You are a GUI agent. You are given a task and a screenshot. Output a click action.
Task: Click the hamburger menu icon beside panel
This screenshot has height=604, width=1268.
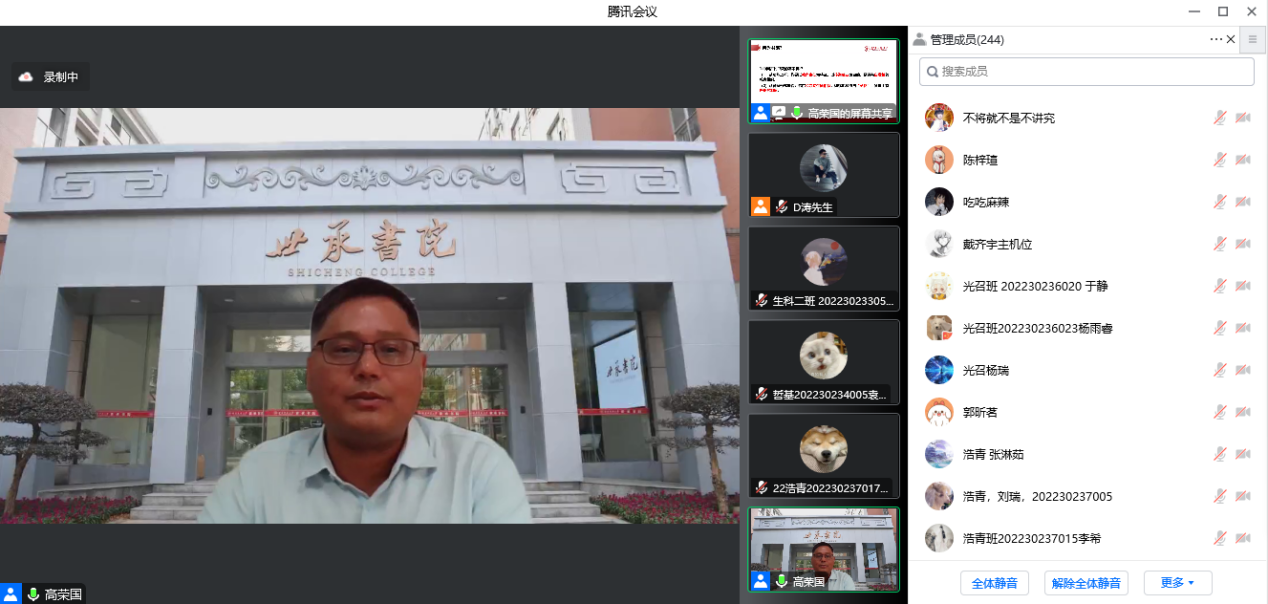pos(1252,39)
